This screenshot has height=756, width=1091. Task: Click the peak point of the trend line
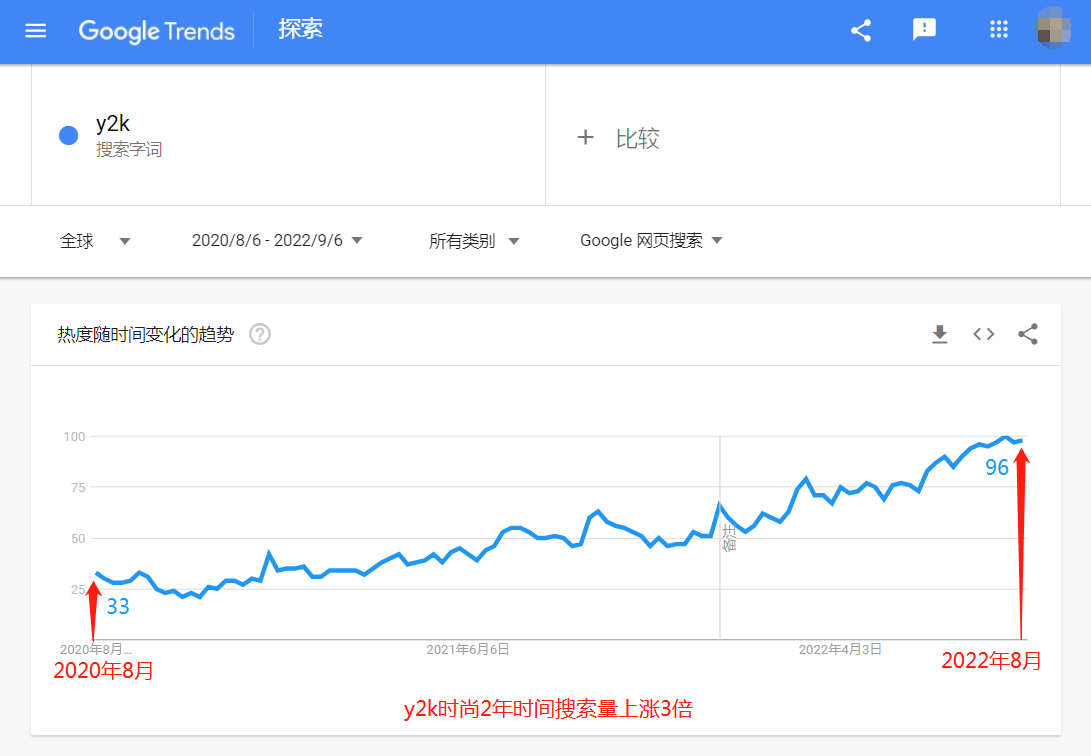click(1005, 438)
